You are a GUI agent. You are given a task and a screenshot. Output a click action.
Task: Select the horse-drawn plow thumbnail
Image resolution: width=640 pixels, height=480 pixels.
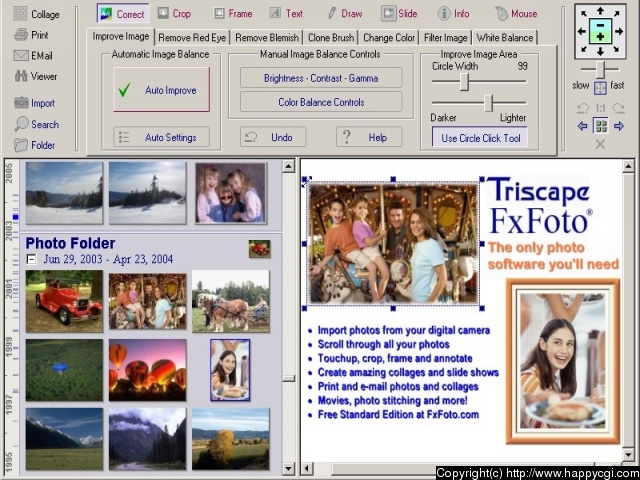click(231, 301)
